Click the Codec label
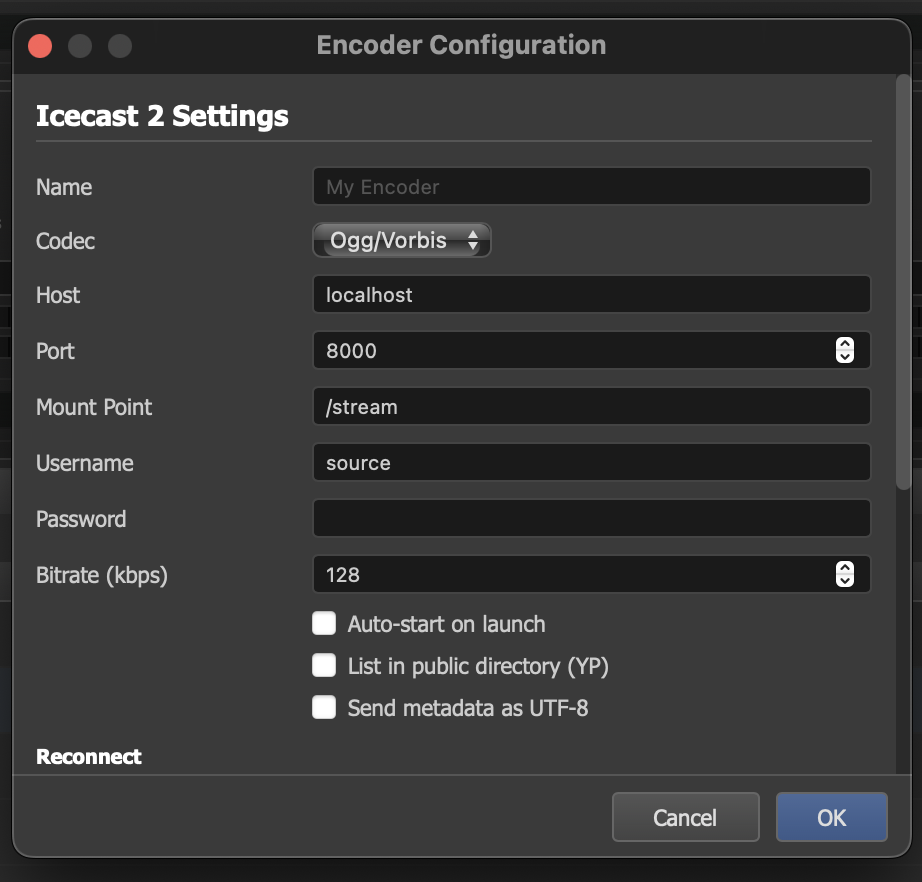 (65, 241)
